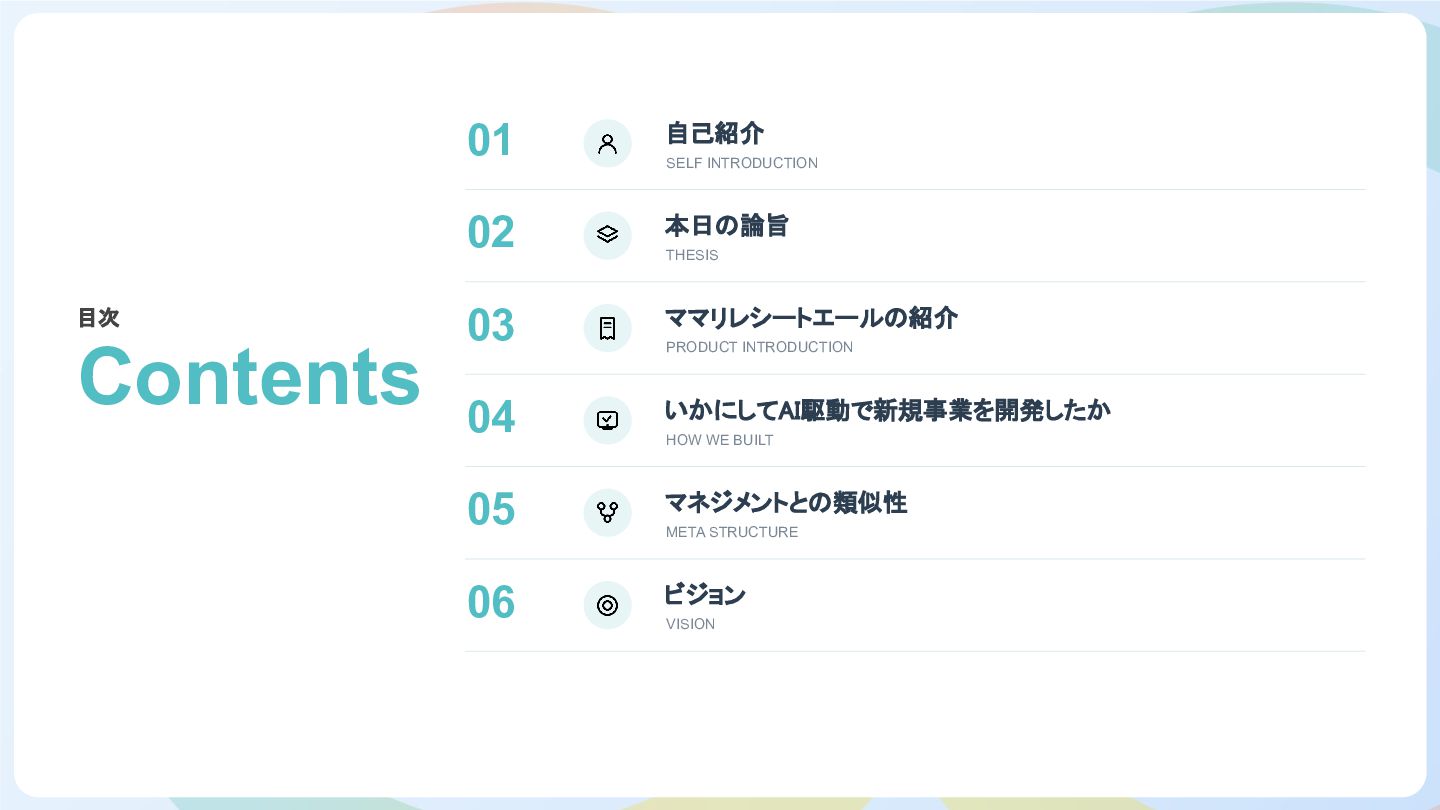Select the ビジョン title text
This screenshot has width=1440, height=810.
[705, 595]
